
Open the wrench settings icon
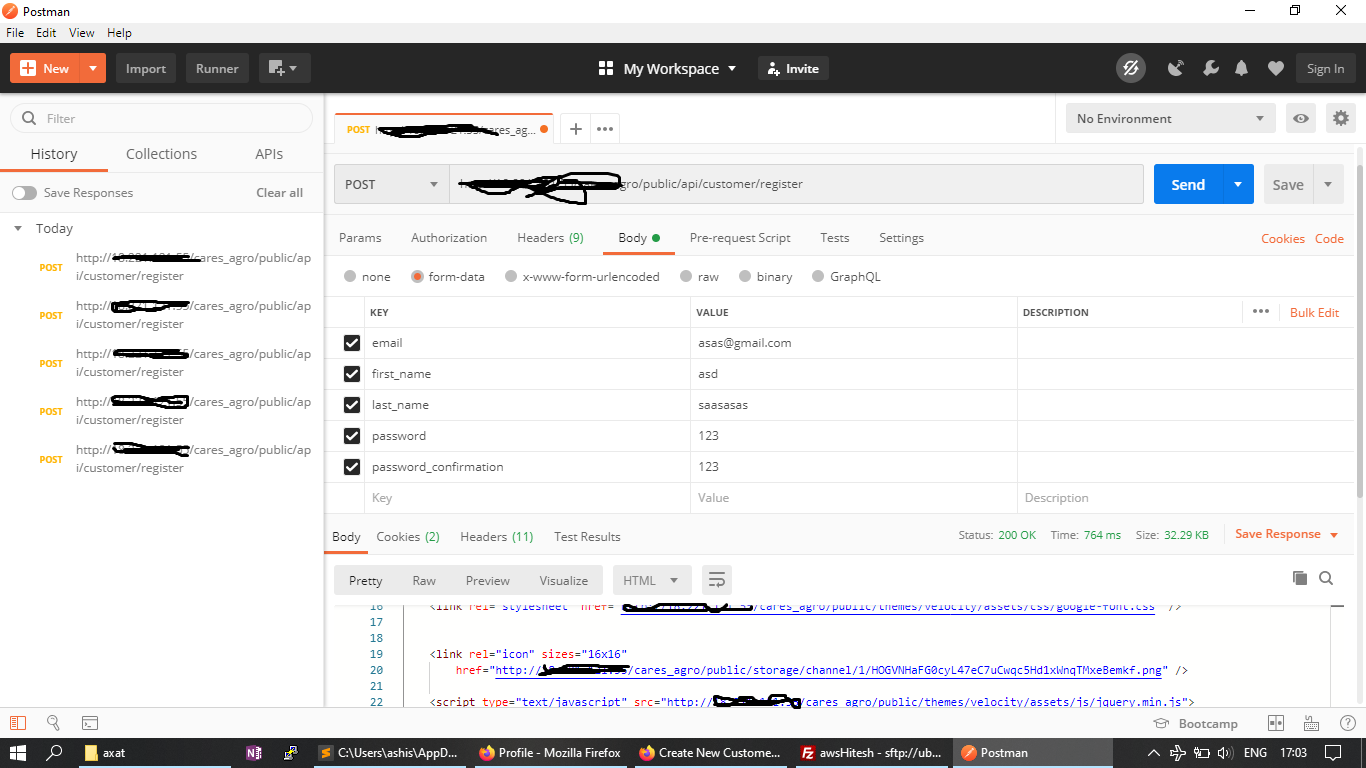(1210, 68)
